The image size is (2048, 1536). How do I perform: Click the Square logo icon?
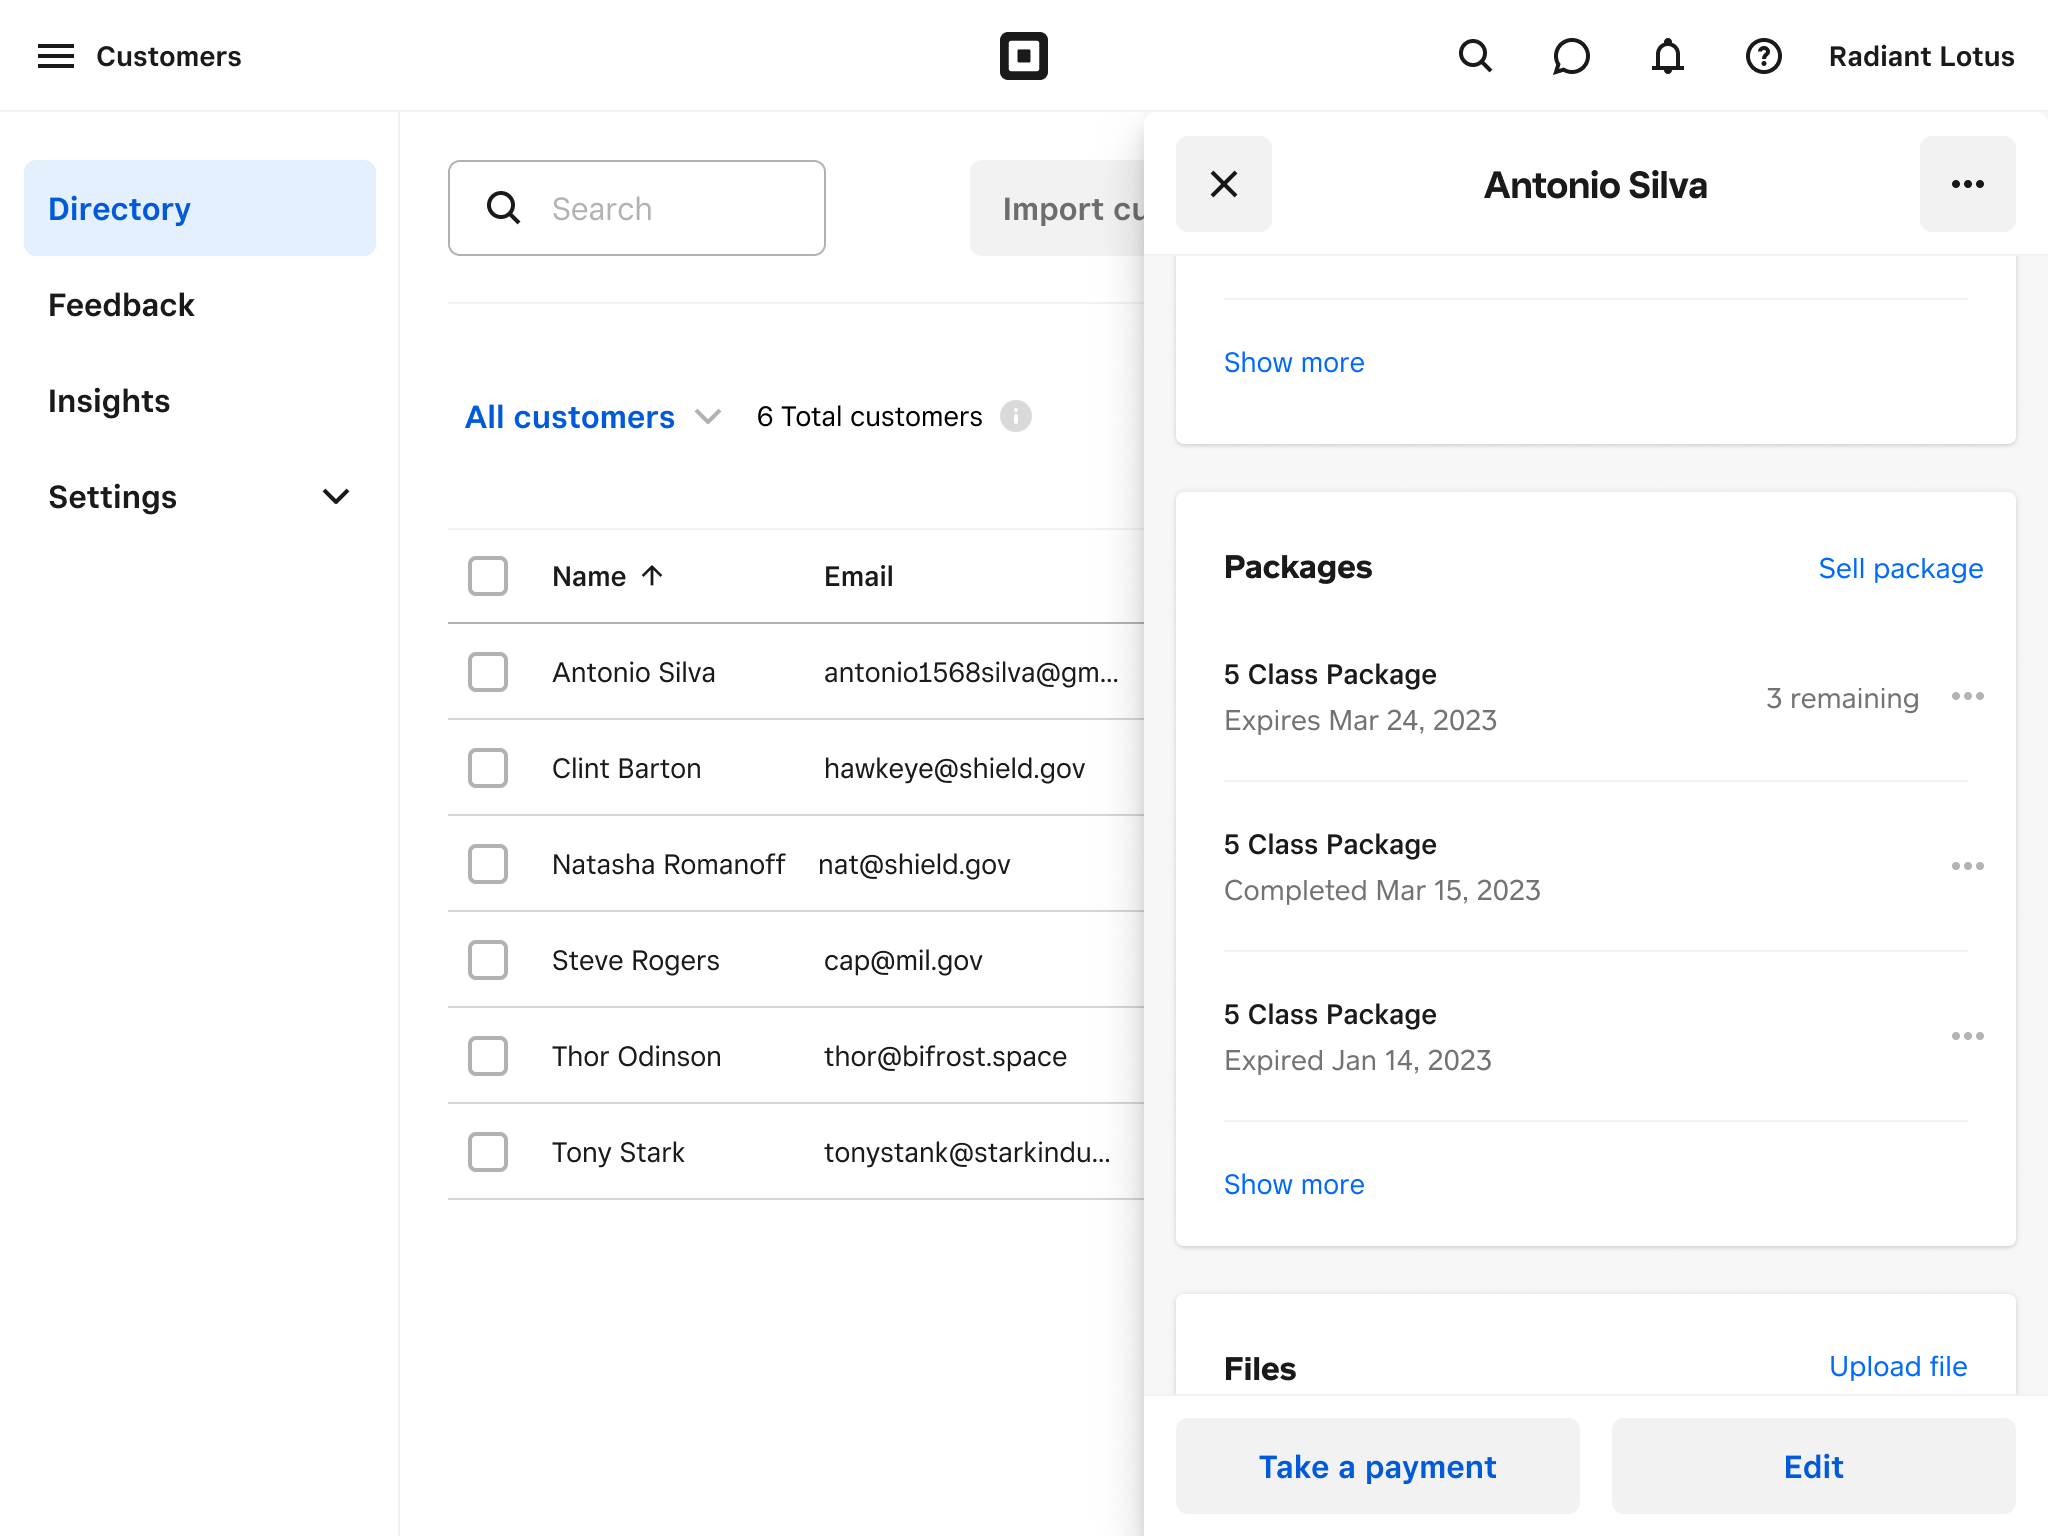click(x=1023, y=56)
